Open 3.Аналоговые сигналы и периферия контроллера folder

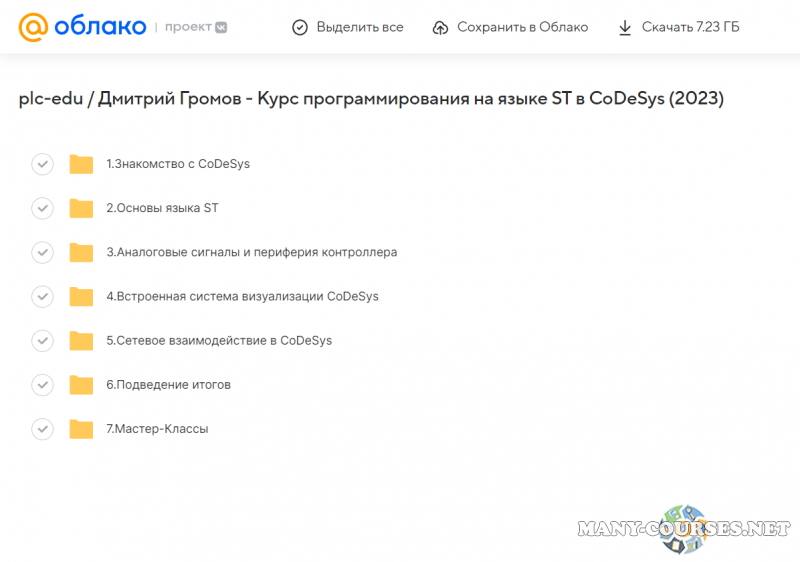(251, 252)
